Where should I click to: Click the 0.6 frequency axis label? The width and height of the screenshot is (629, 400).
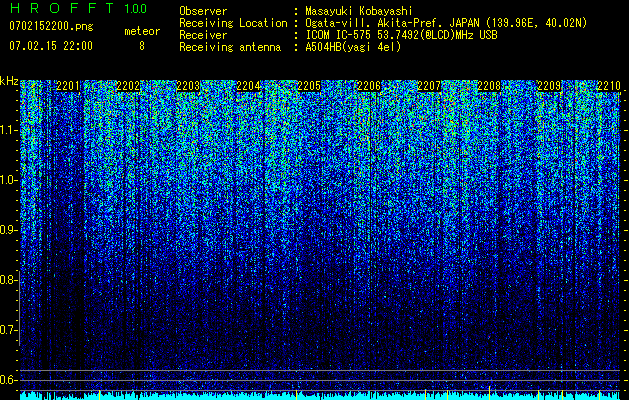click(8, 380)
